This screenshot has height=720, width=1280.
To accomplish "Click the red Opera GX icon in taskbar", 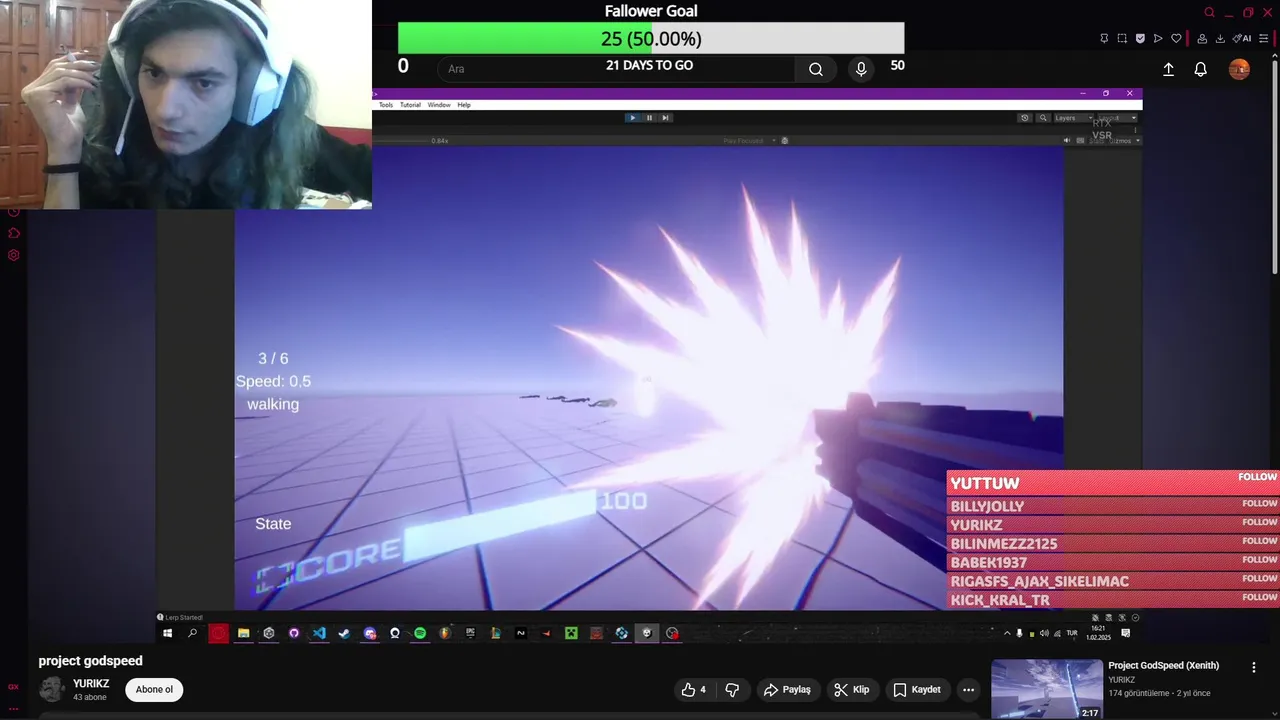I will point(218,633).
